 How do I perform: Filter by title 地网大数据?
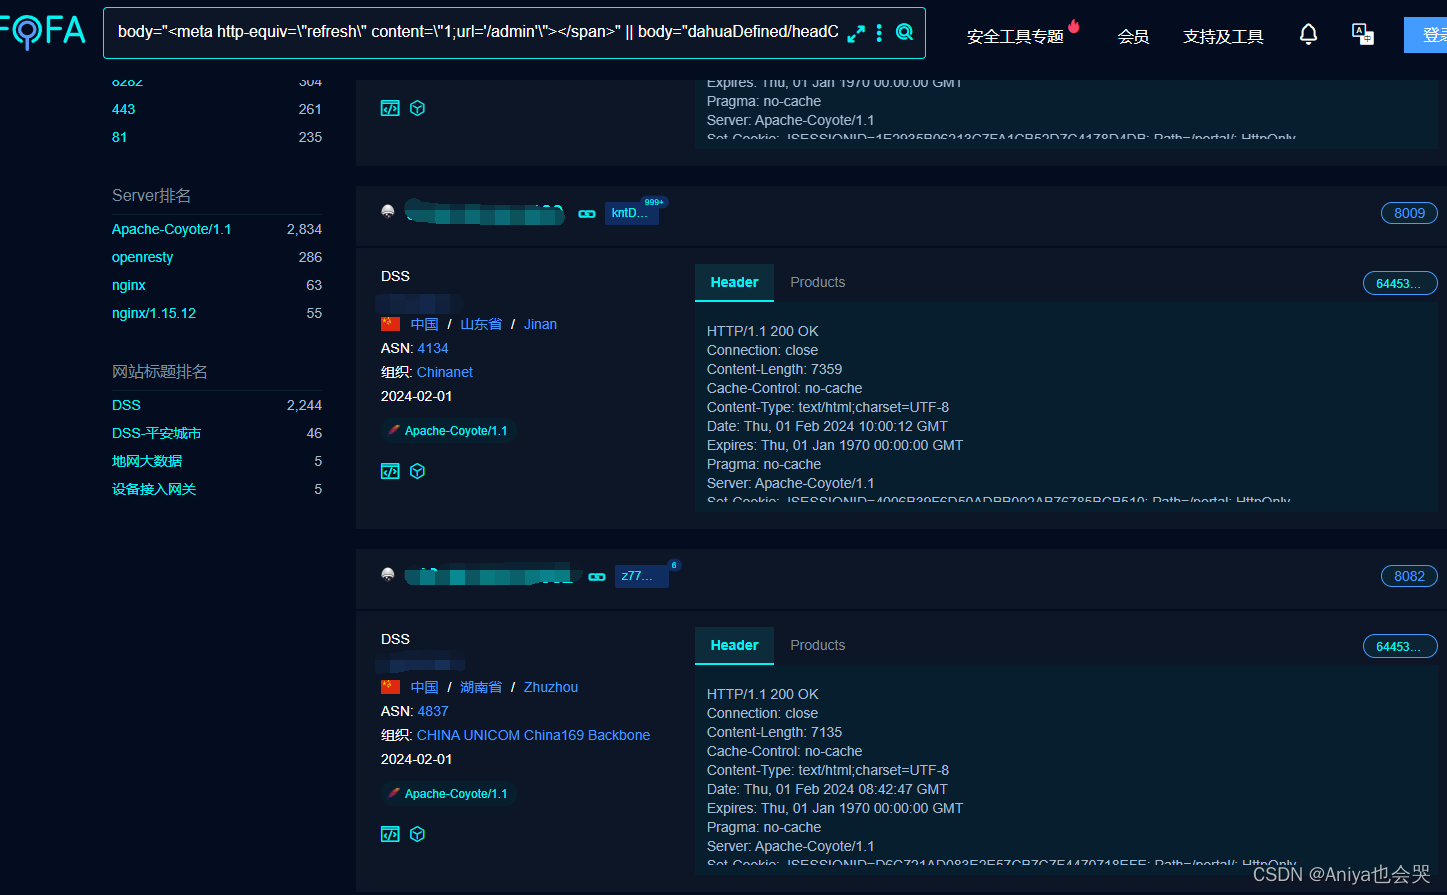[x=147, y=461]
